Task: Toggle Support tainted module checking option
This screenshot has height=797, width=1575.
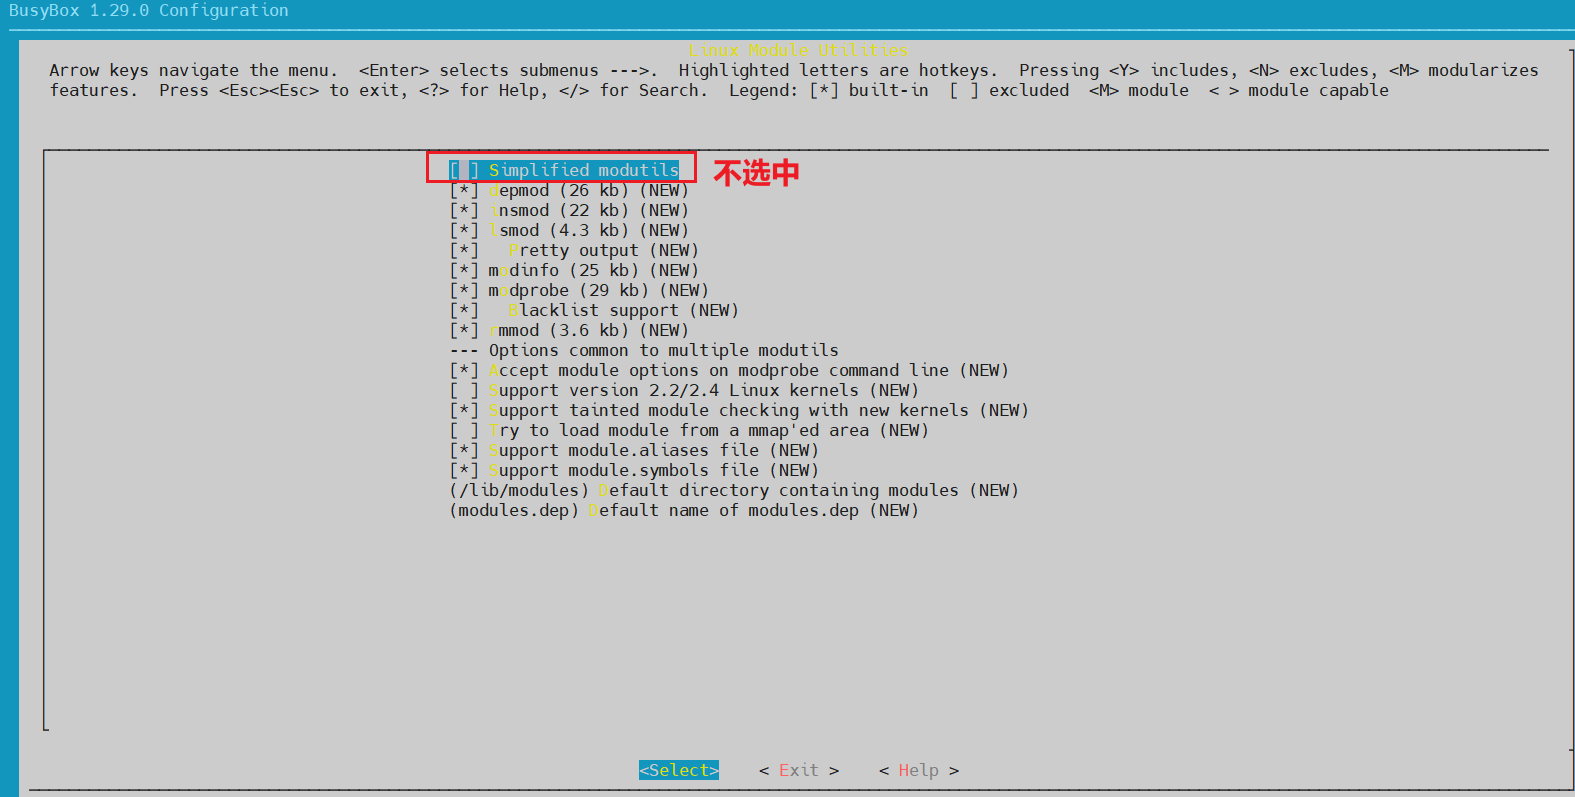Action: pos(739,410)
